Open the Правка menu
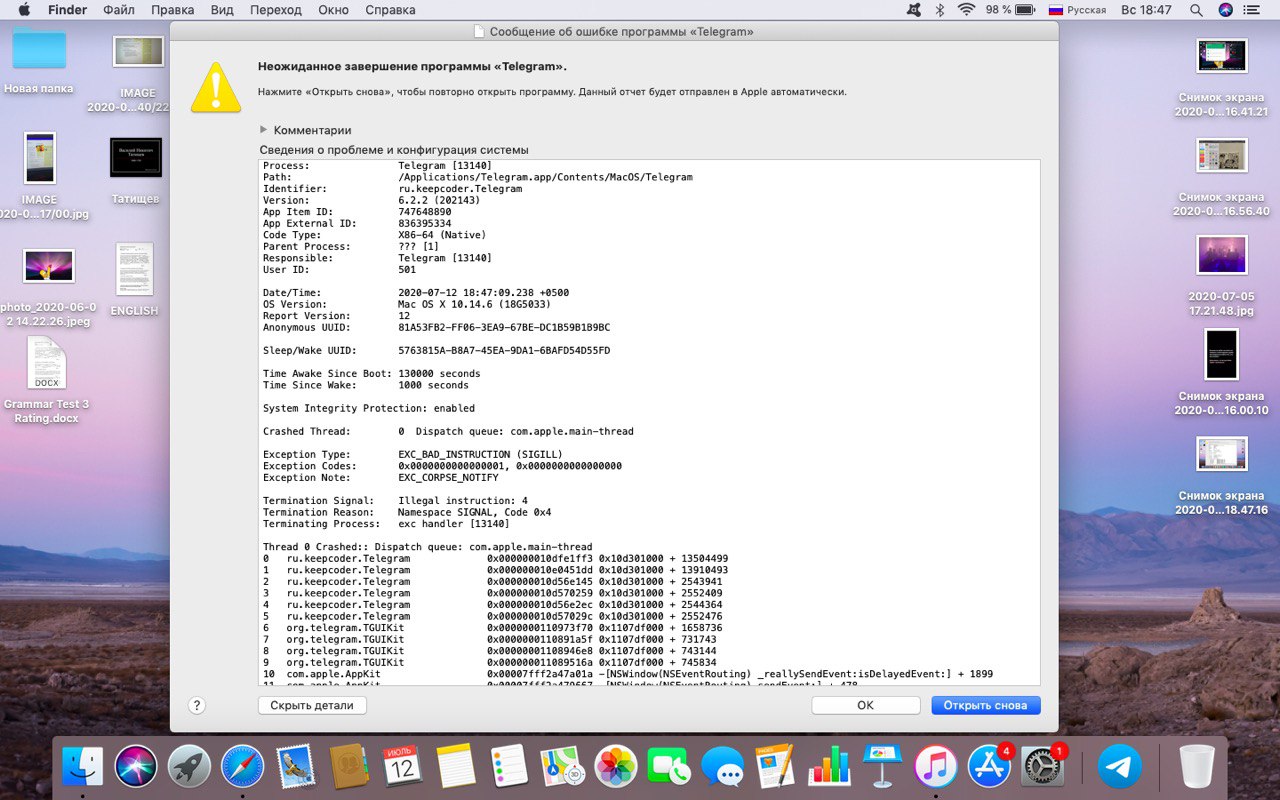This screenshot has height=800, width=1280. point(173,10)
